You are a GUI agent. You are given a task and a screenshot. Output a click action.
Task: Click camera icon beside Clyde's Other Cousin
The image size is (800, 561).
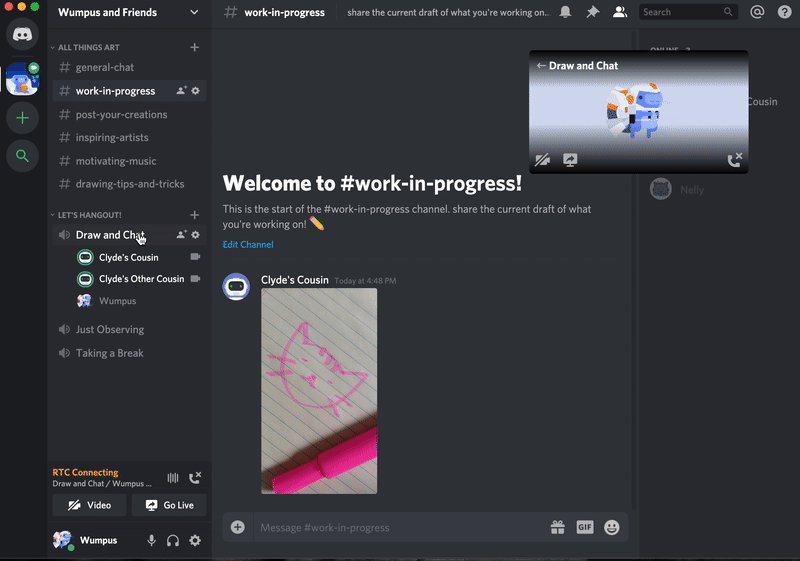pos(195,278)
